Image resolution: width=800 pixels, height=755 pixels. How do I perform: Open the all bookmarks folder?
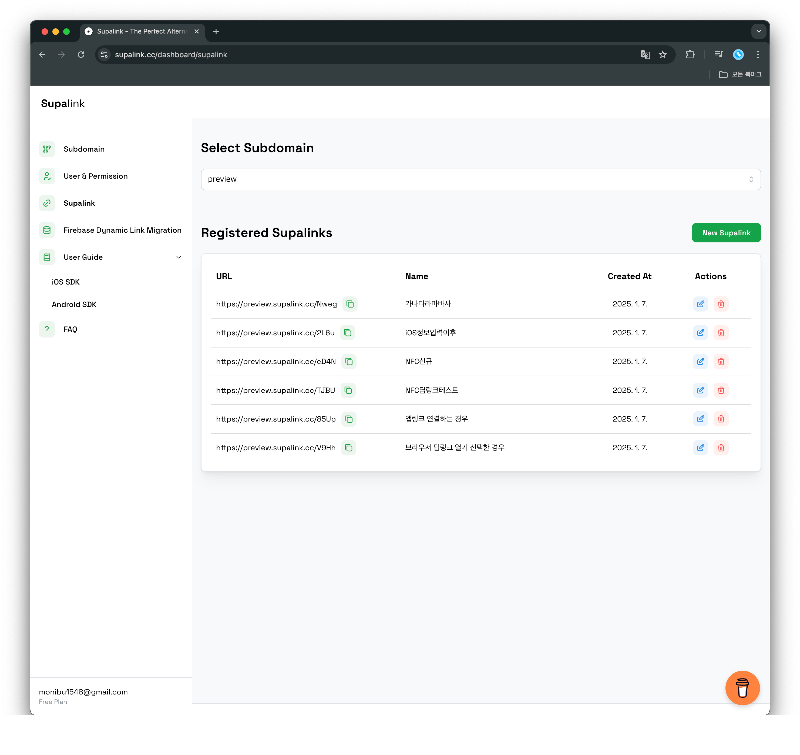(x=740, y=74)
